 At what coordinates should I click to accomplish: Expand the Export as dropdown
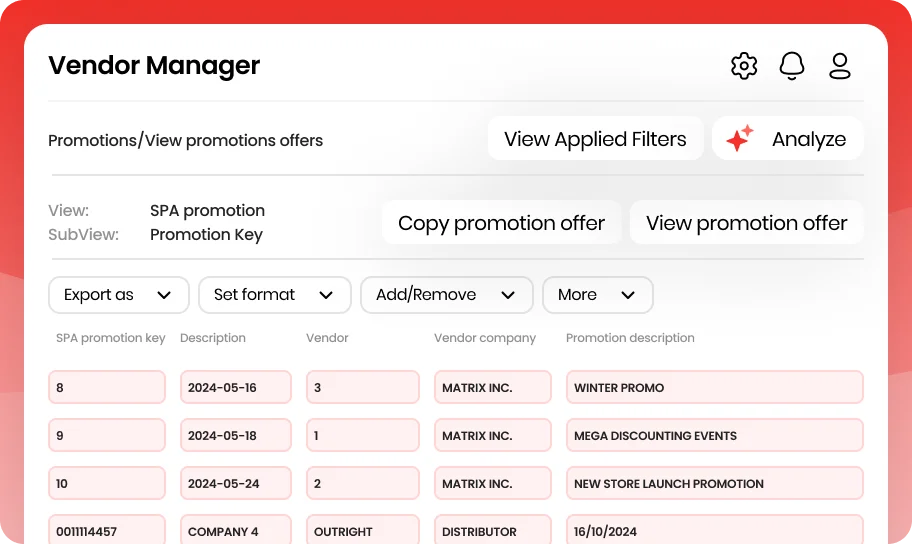pyautogui.click(x=119, y=295)
